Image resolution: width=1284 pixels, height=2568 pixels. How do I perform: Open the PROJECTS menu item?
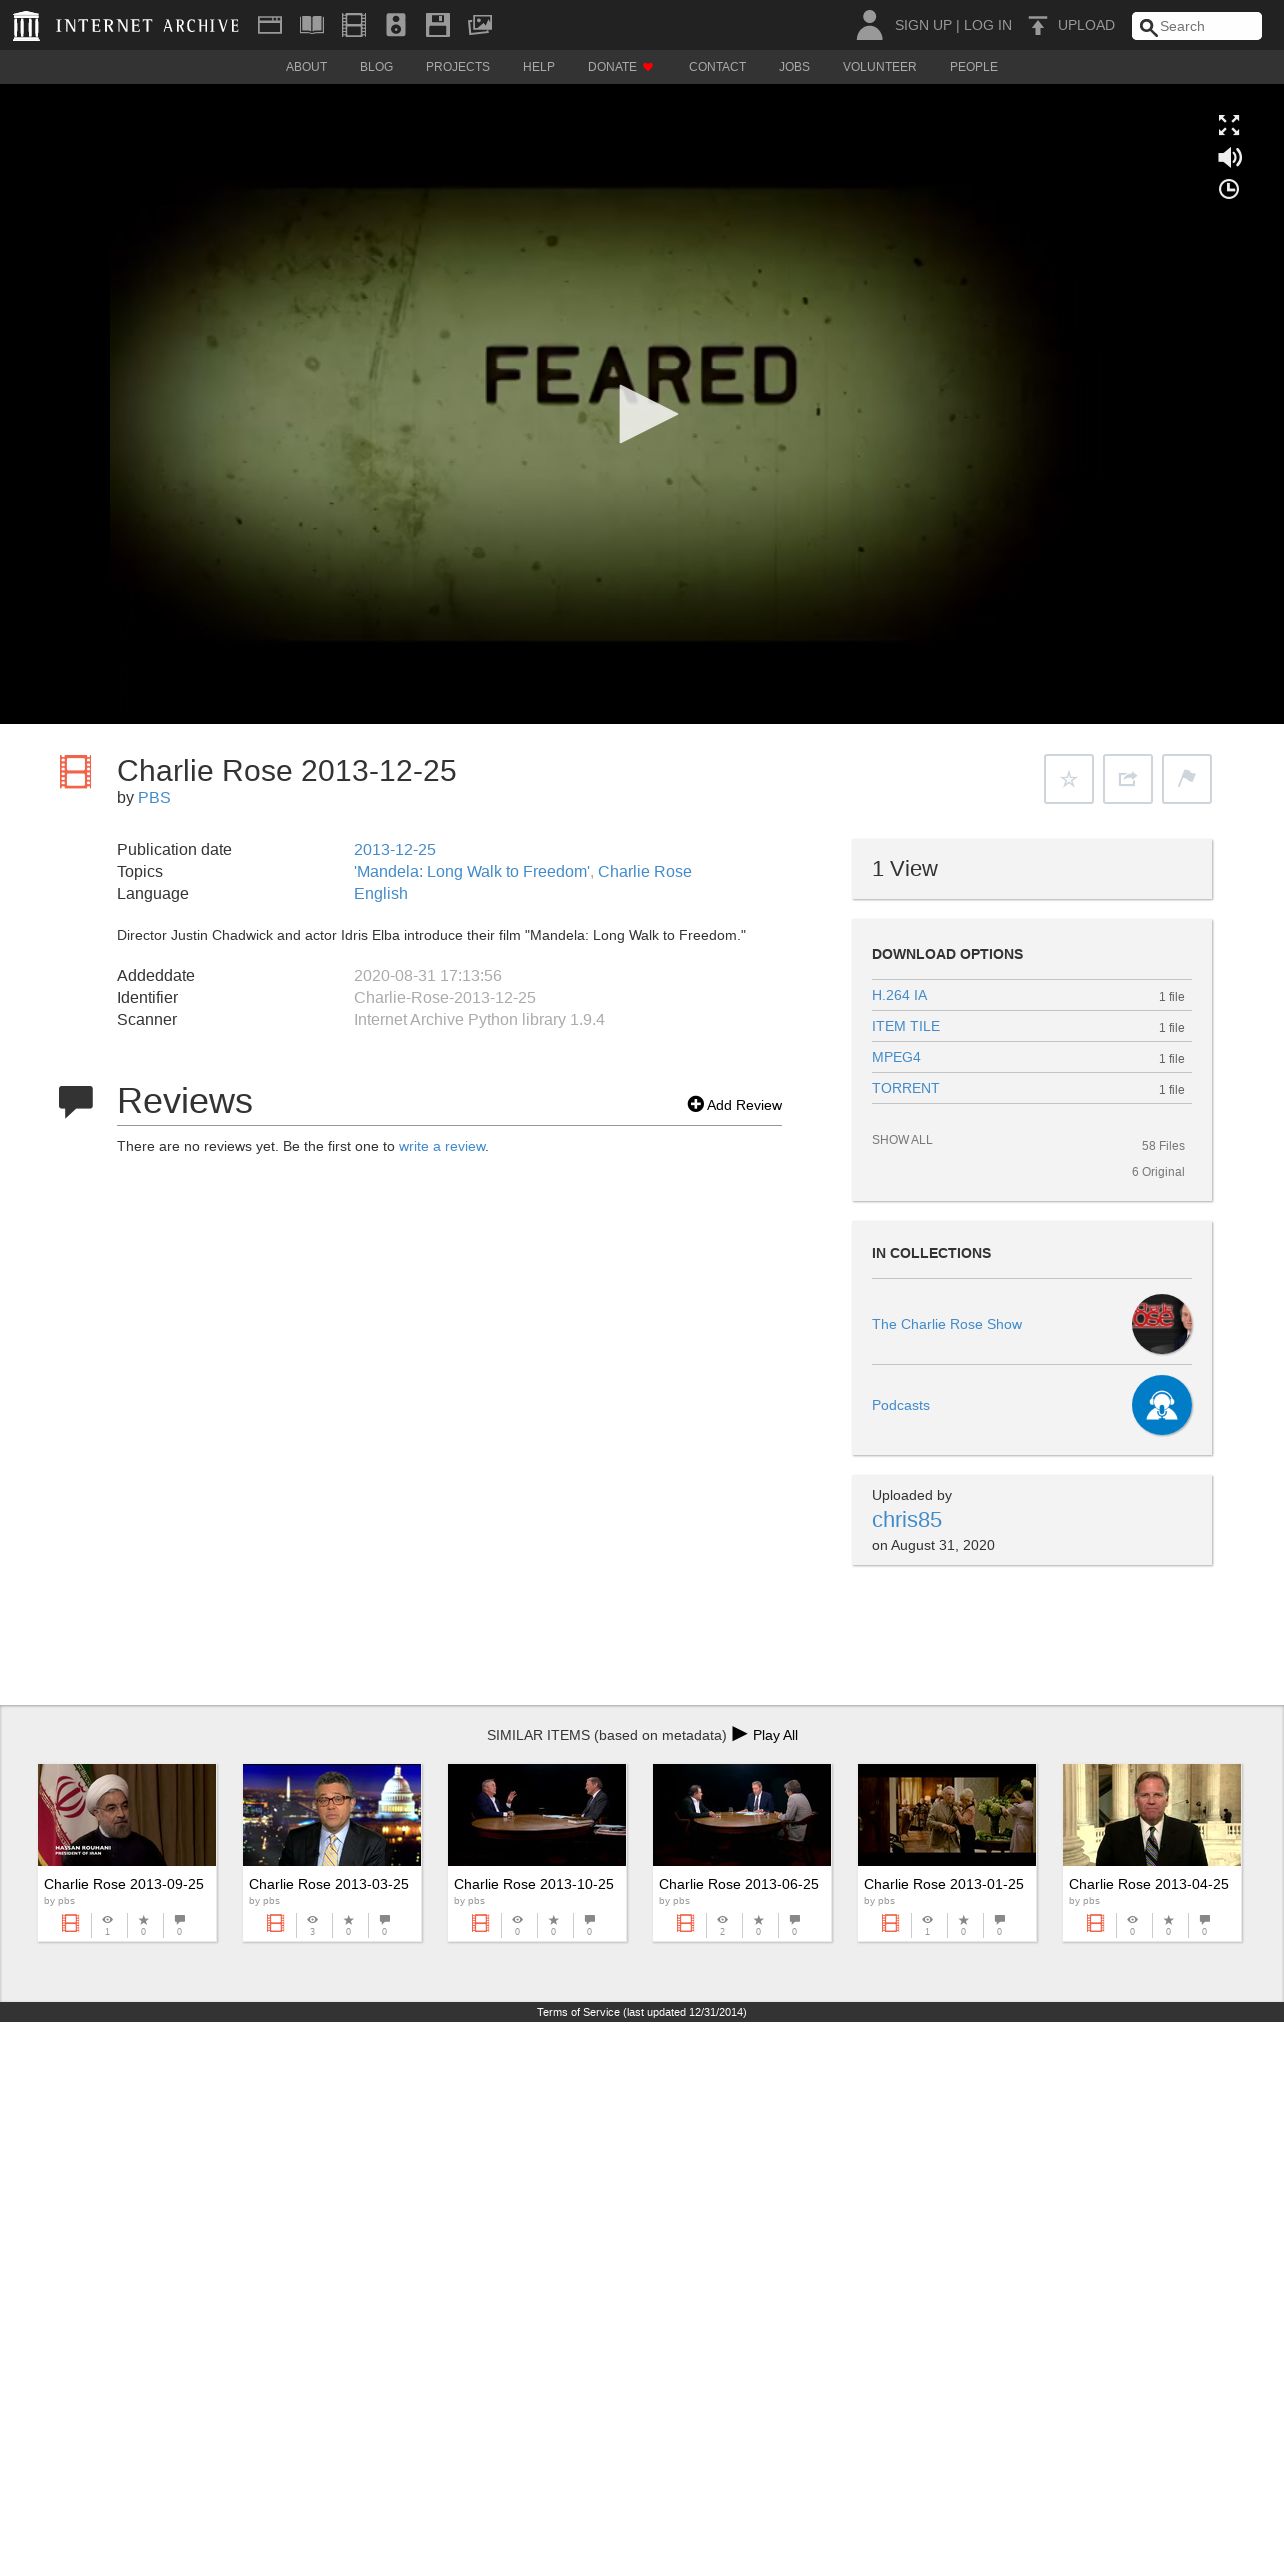pyautogui.click(x=458, y=67)
